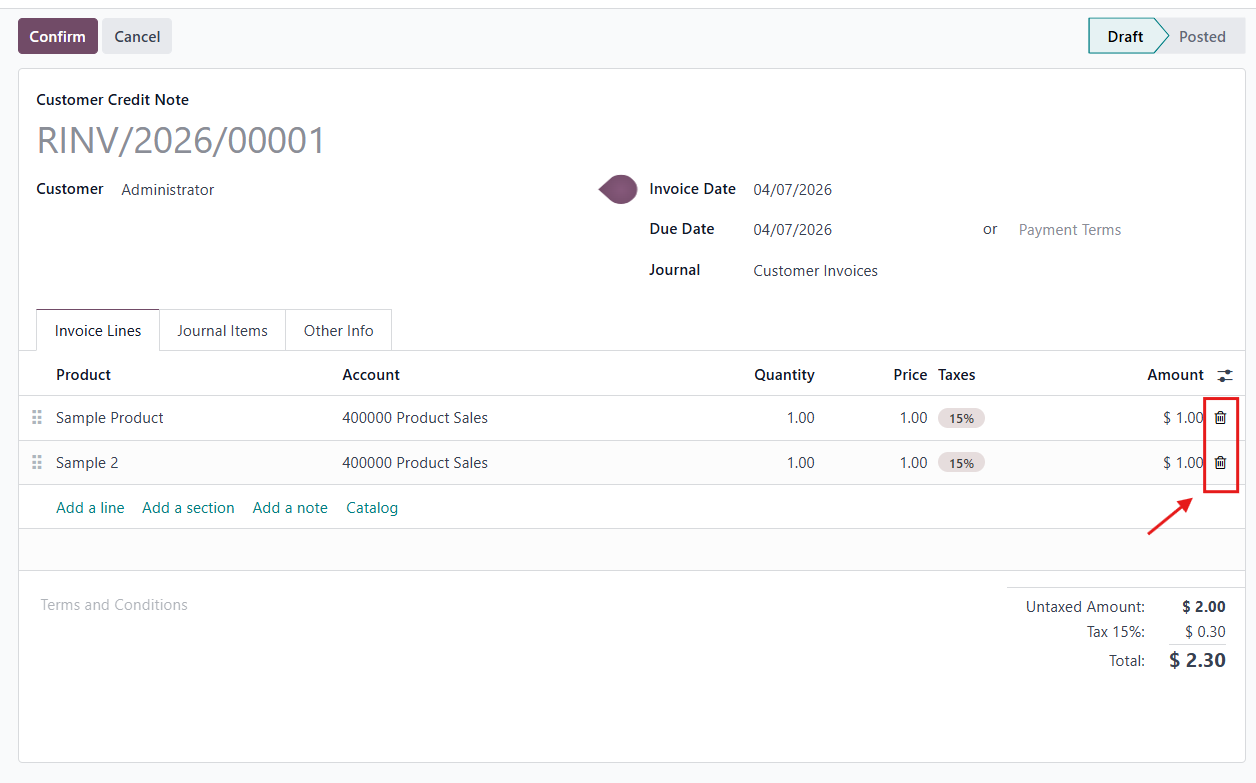The image size is (1256, 783).
Task: Switch to the Journal Items tab
Action: (x=222, y=331)
